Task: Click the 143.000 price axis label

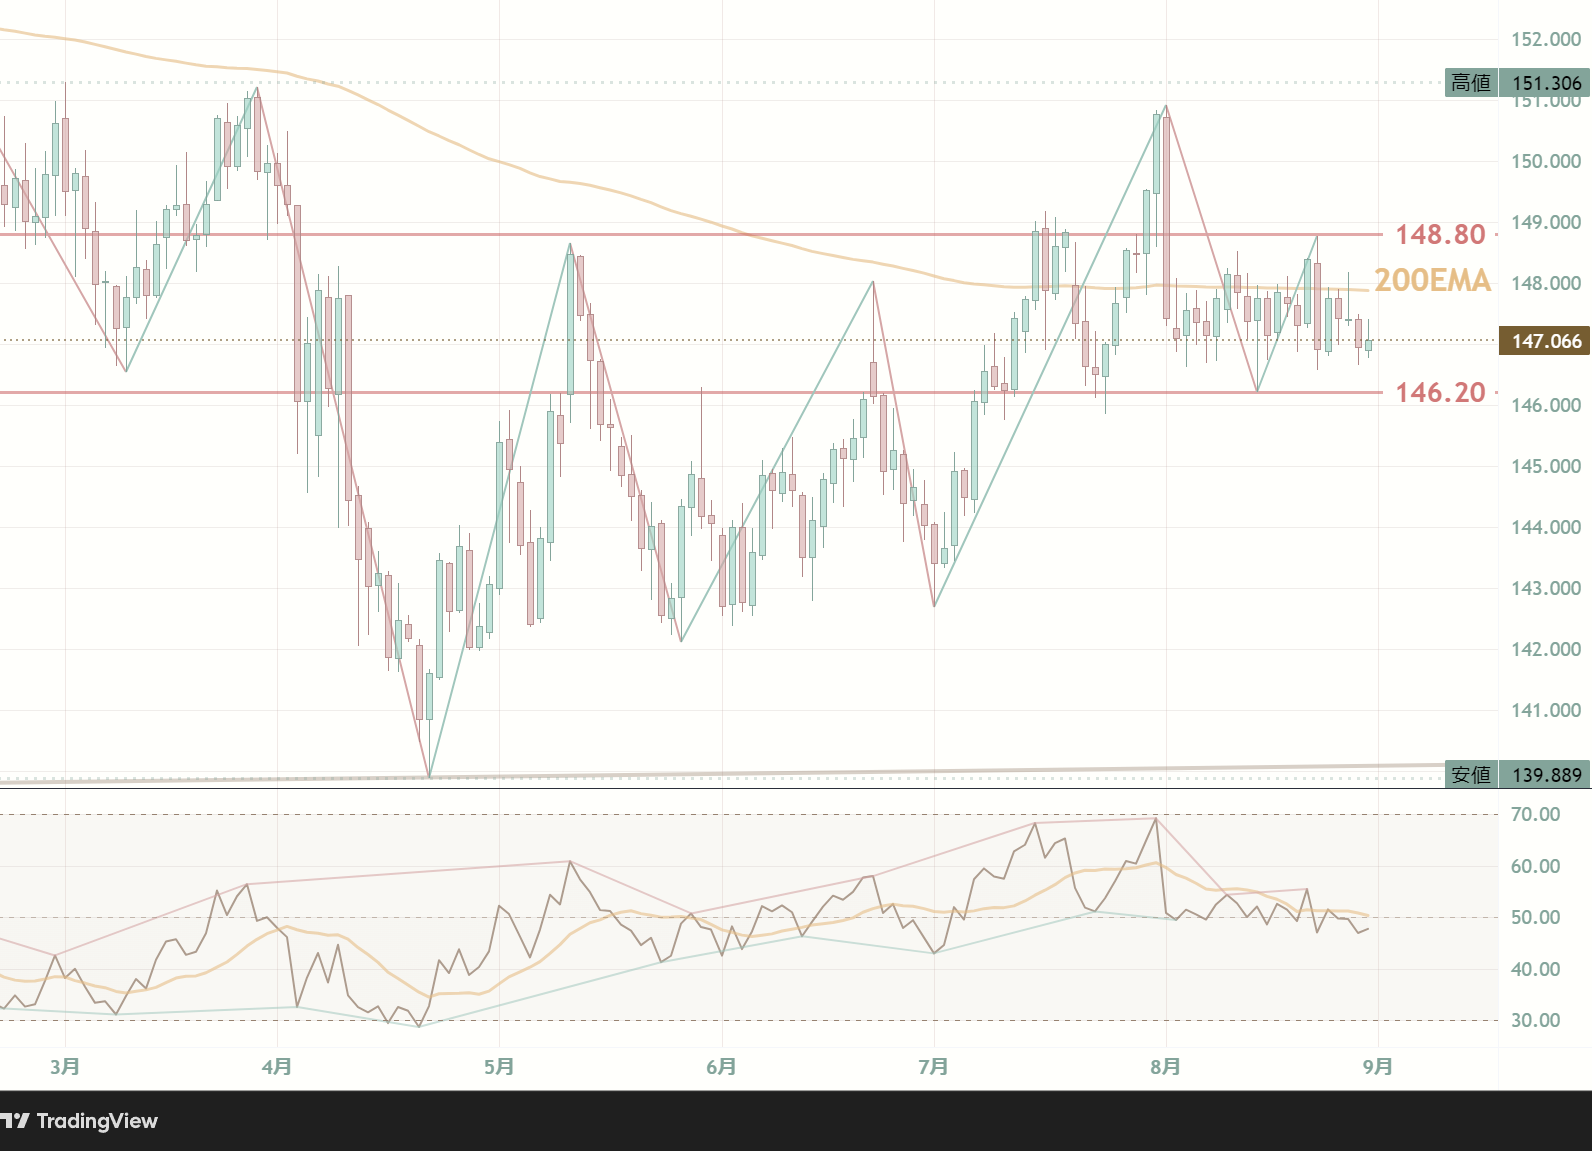Action: [x=1546, y=588]
